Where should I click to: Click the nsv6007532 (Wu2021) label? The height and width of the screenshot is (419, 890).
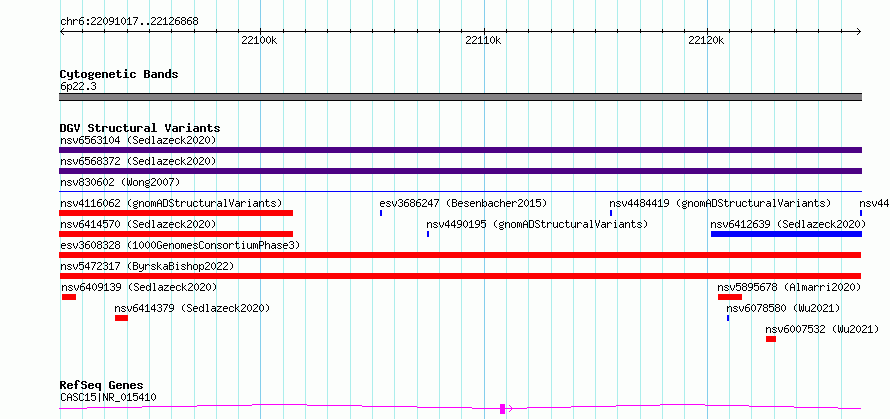point(822,329)
